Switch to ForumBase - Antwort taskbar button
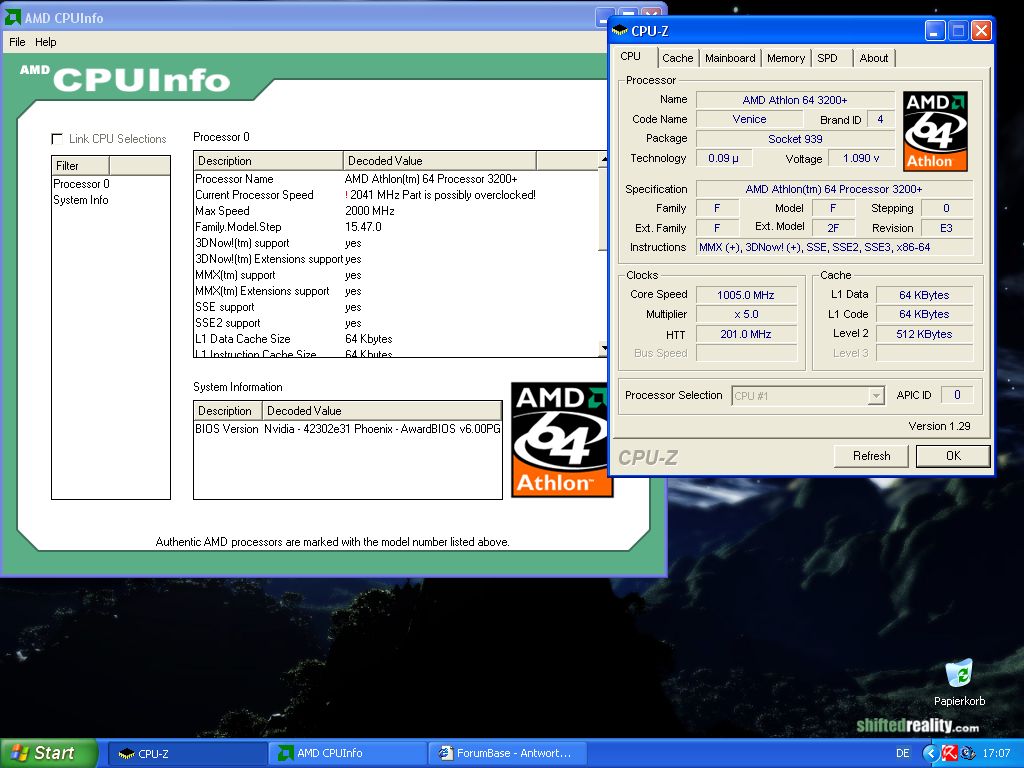 pos(507,754)
